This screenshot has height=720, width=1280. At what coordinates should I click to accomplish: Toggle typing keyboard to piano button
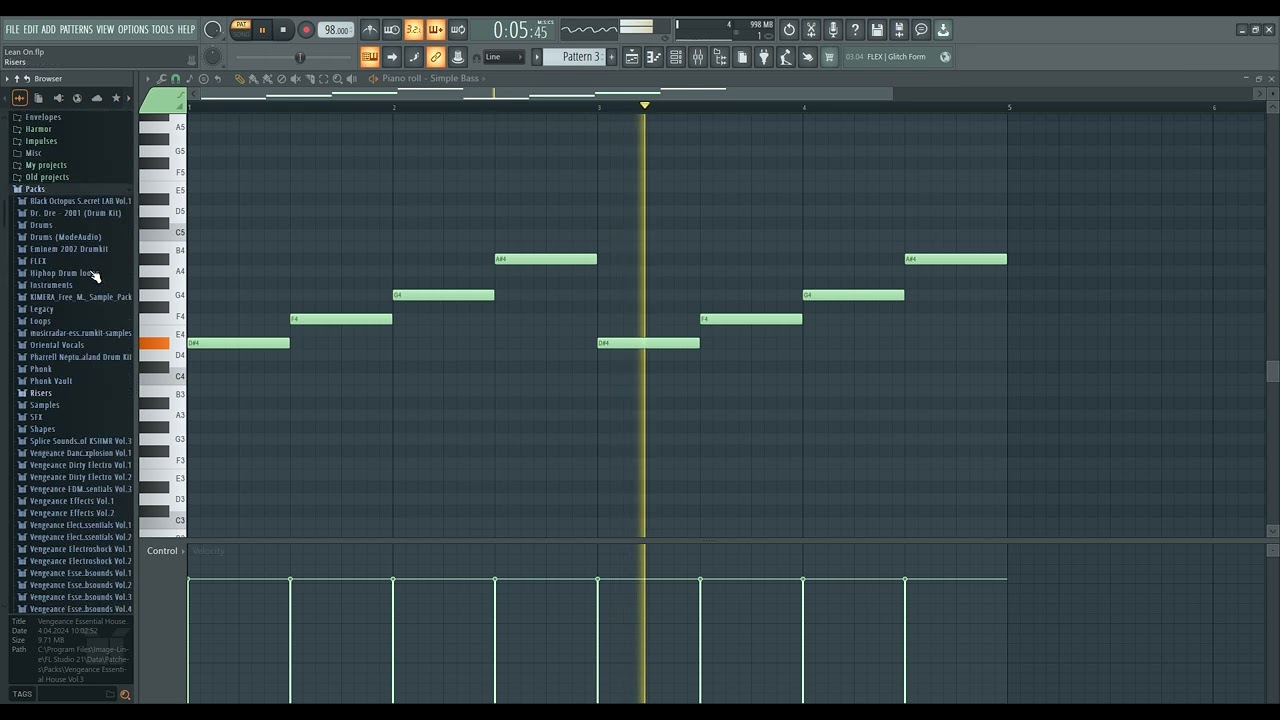(369, 57)
